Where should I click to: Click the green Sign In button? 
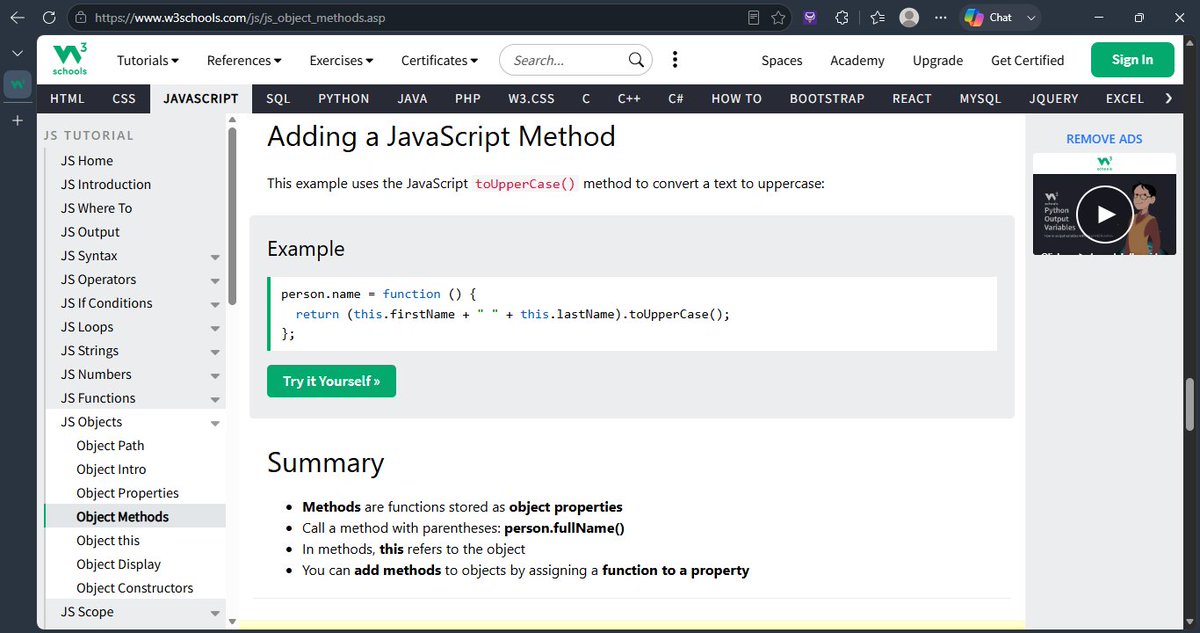pyautogui.click(x=1132, y=60)
